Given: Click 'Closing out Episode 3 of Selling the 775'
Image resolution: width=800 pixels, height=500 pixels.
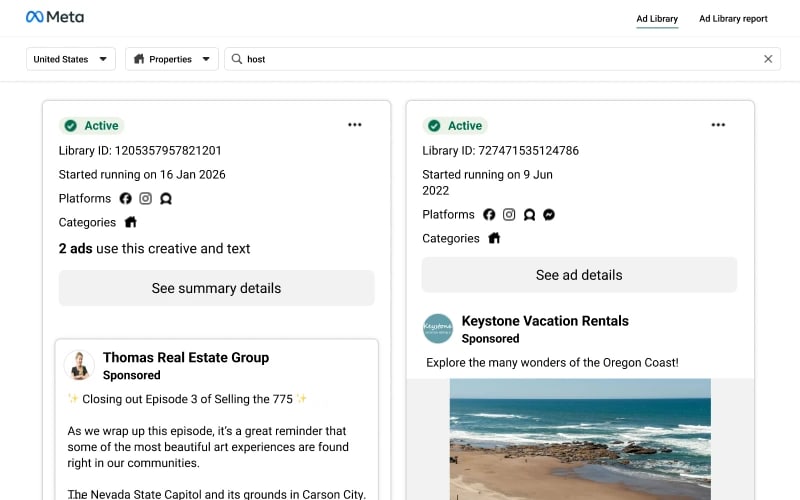Looking at the screenshot, I should pyautogui.click(x=187, y=399).
